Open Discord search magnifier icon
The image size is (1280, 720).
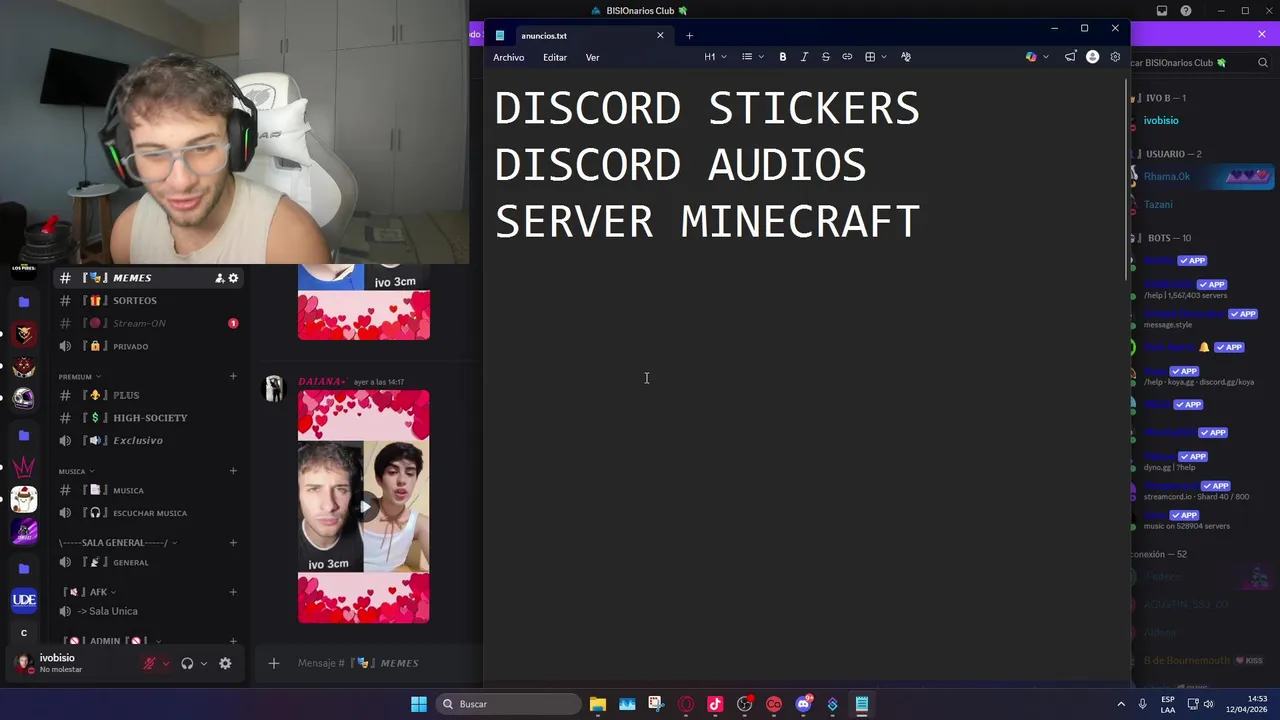coord(1263,62)
